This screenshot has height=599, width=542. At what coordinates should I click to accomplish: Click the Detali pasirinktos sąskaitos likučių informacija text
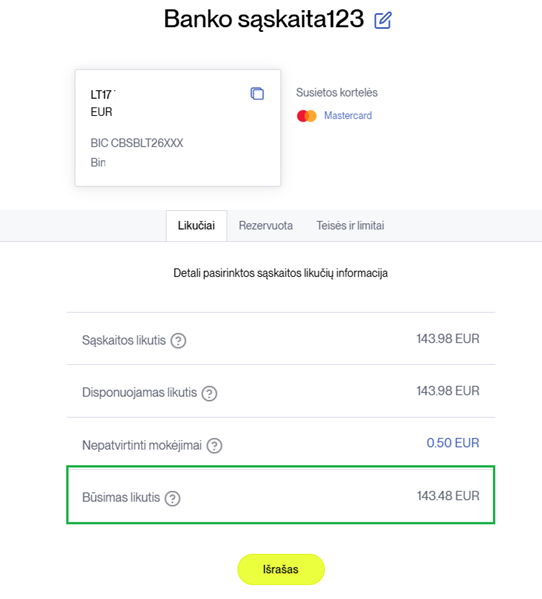pyautogui.click(x=281, y=273)
